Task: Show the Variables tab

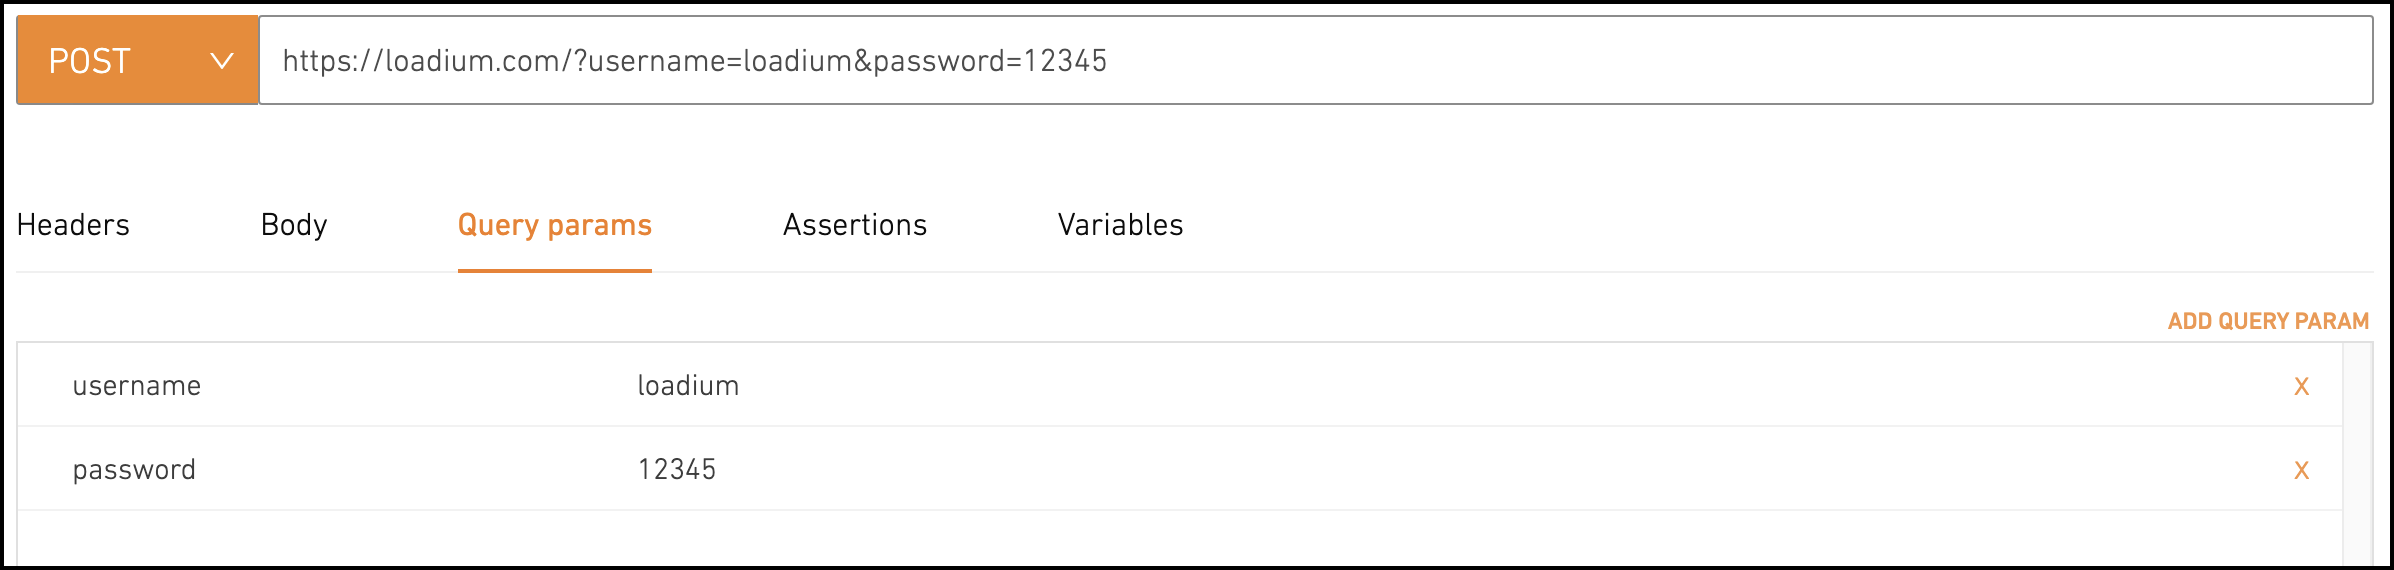Action: click(x=1120, y=225)
